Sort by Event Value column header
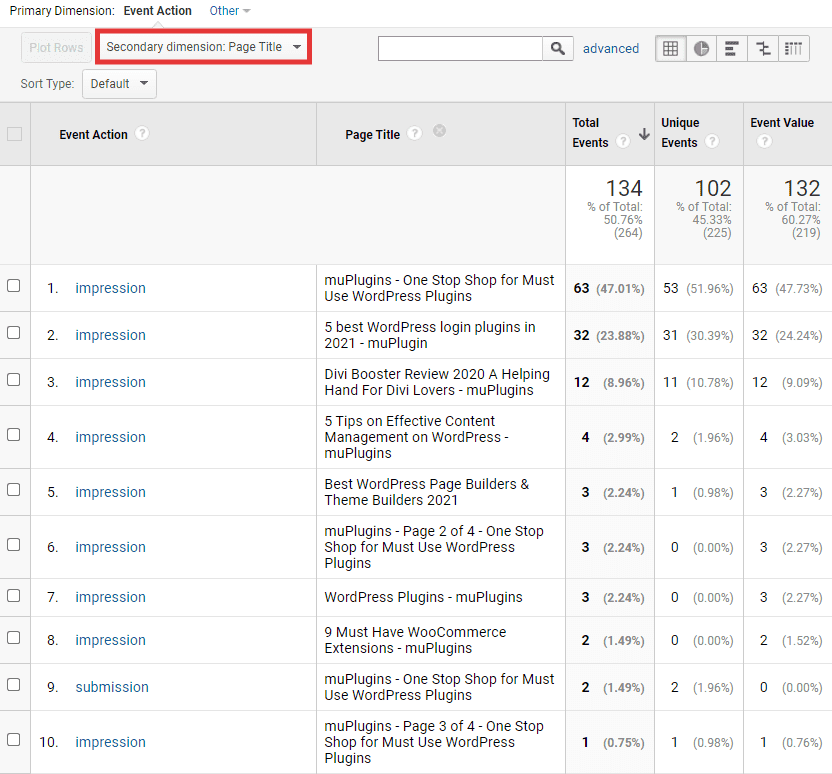Image resolution: width=832 pixels, height=774 pixels. click(782, 123)
